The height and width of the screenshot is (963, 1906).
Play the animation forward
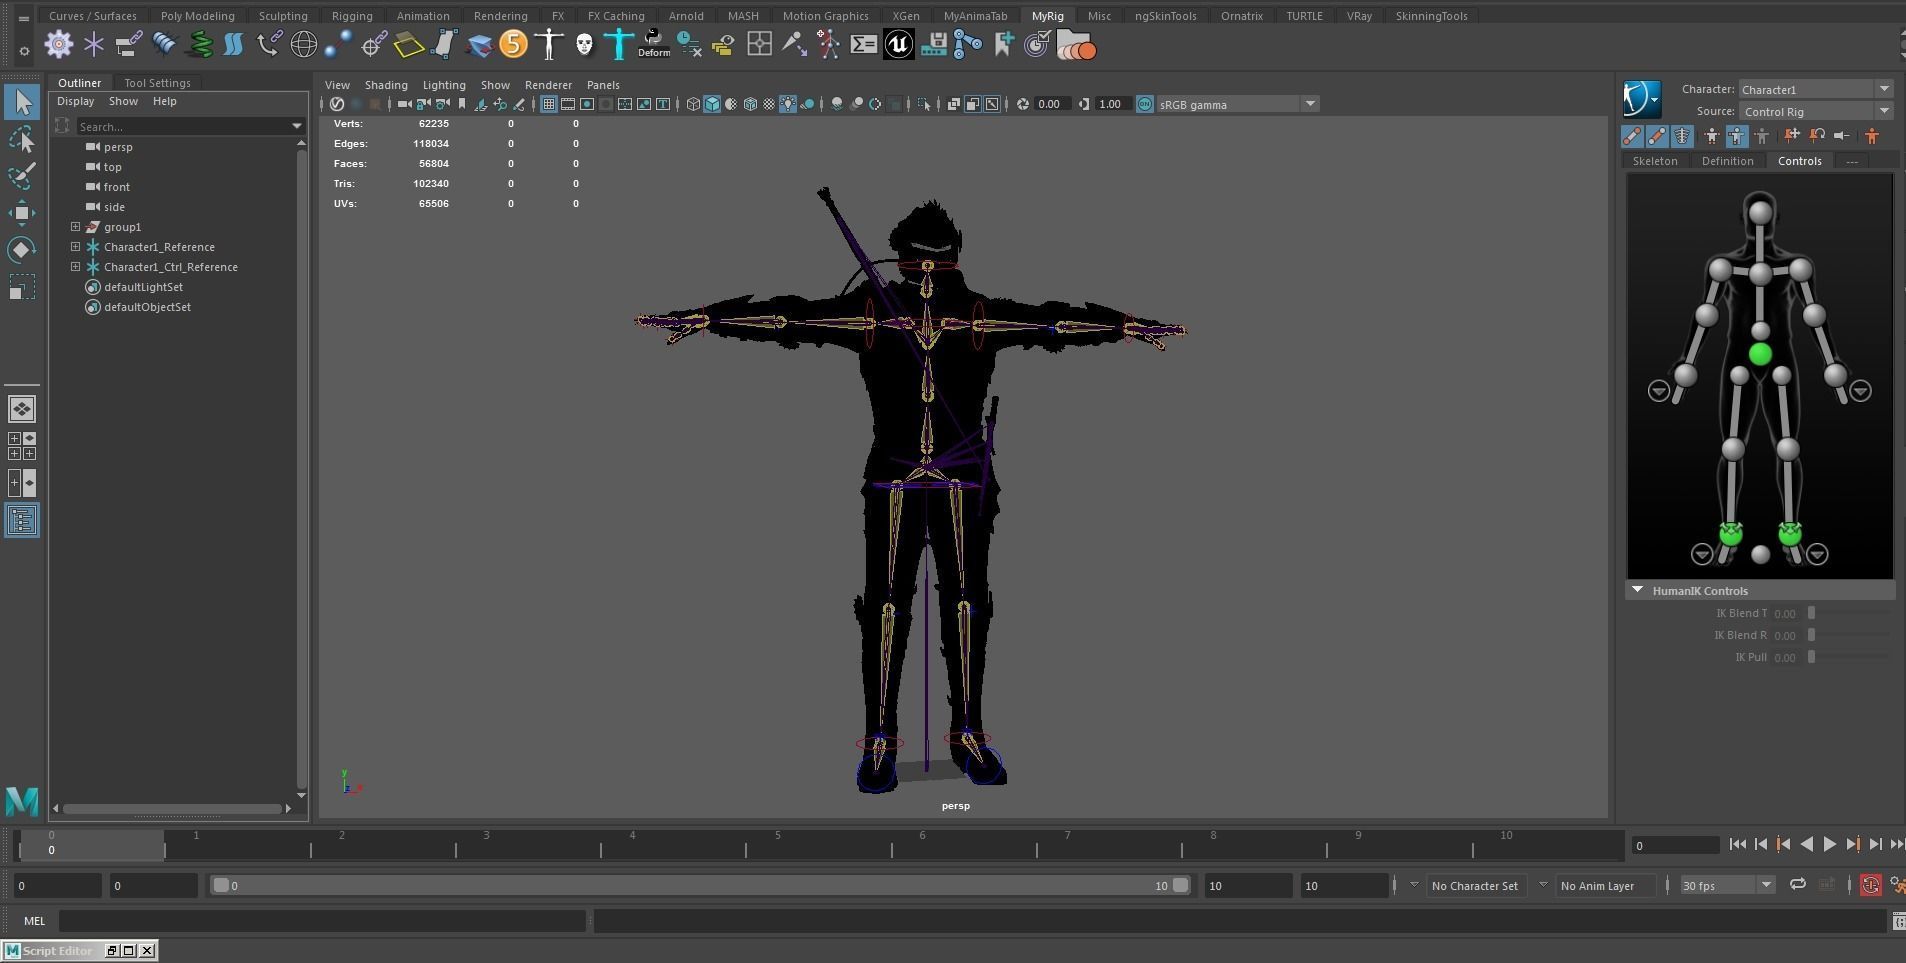coord(1829,844)
